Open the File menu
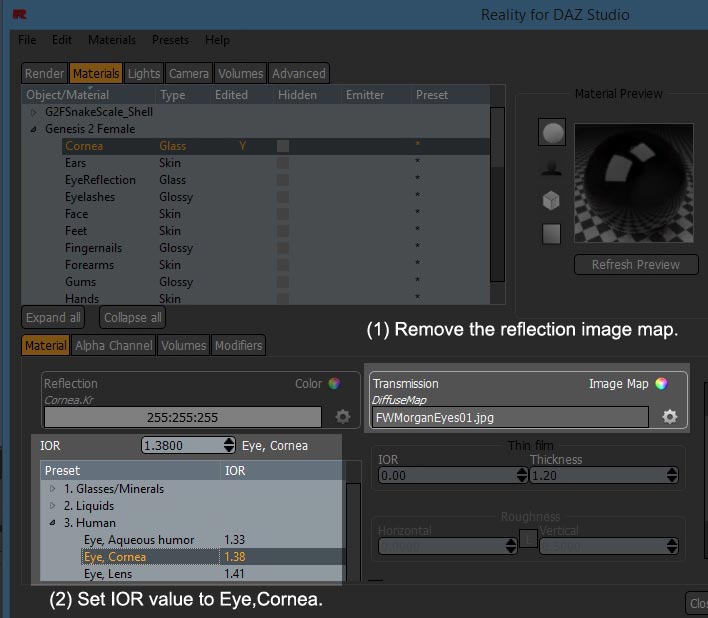708x618 pixels. point(27,40)
